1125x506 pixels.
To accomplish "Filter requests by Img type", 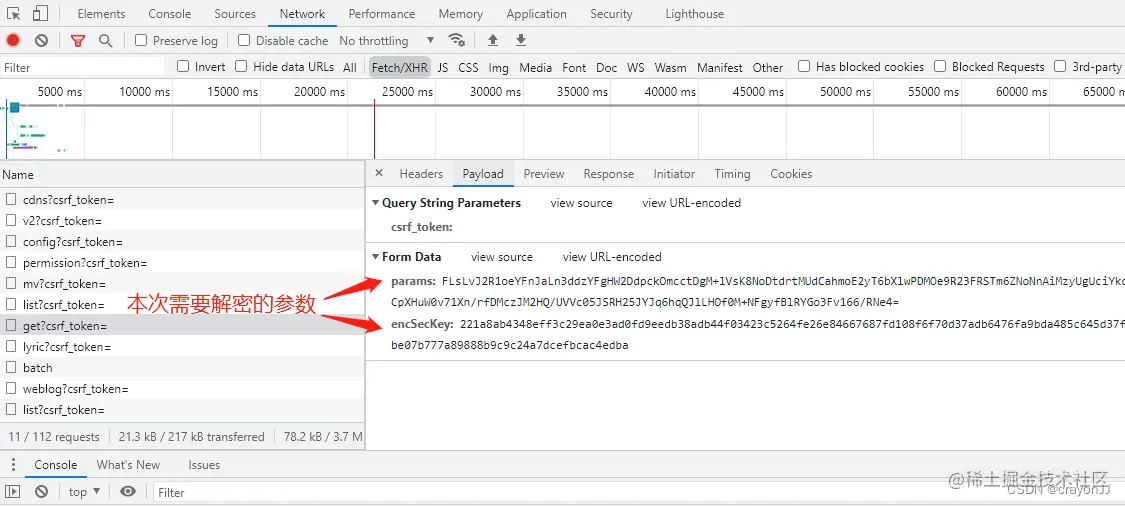I will (x=499, y=67).
